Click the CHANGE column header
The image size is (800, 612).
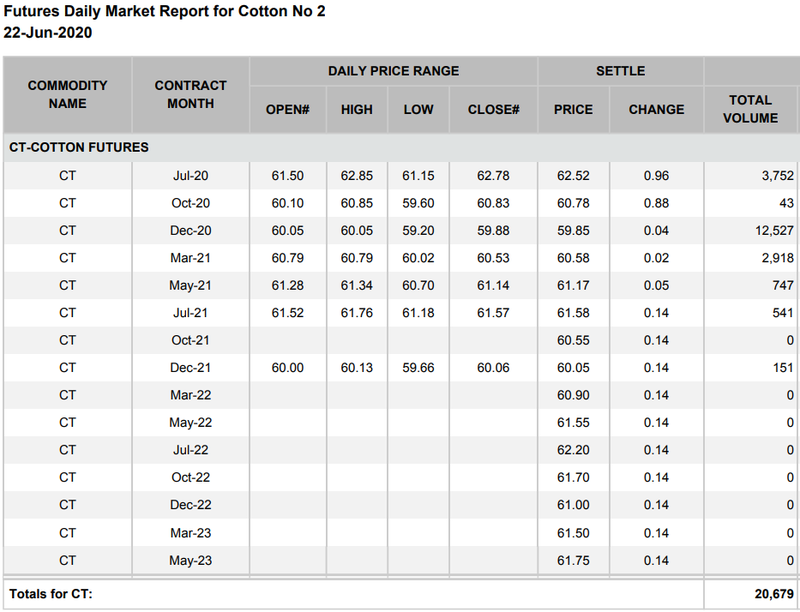click(x=656, y=110)
